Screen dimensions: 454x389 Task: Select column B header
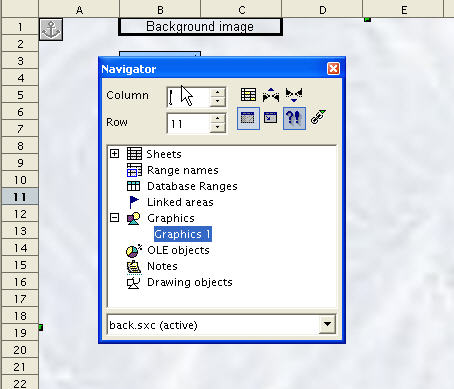[x=160, y=9]
